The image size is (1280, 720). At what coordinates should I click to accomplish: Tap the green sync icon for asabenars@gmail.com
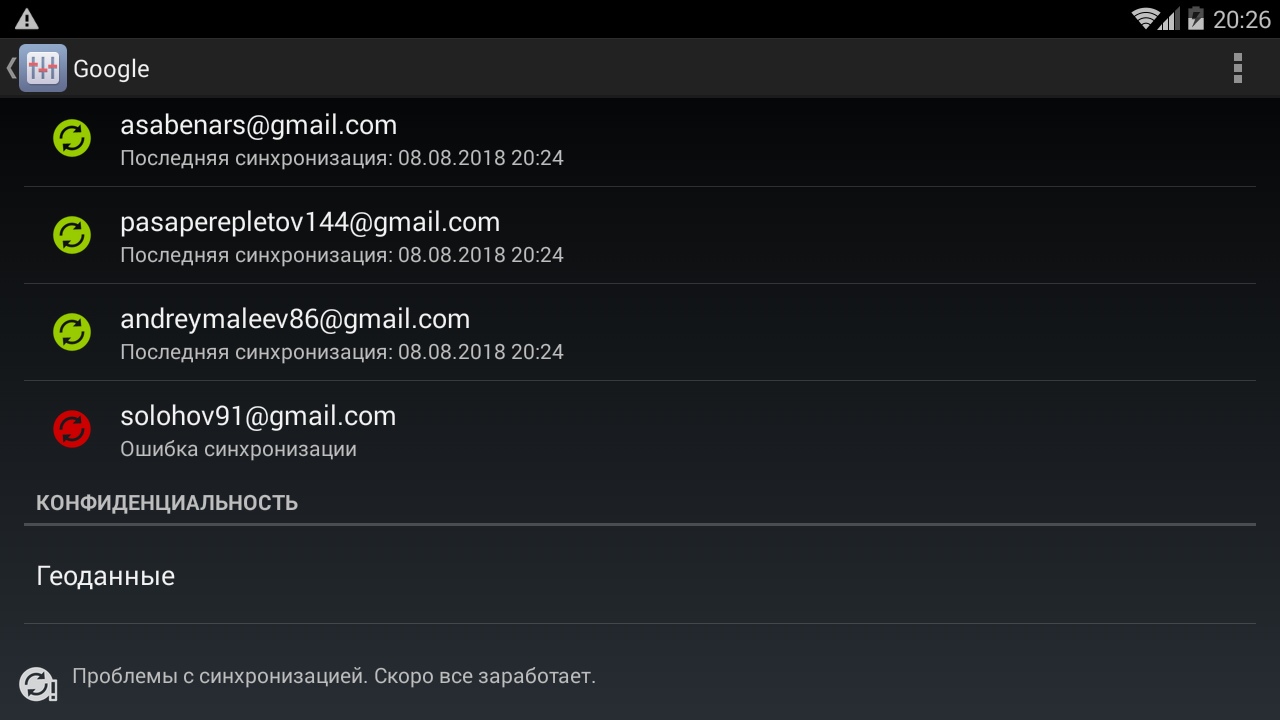click(72, 138)
